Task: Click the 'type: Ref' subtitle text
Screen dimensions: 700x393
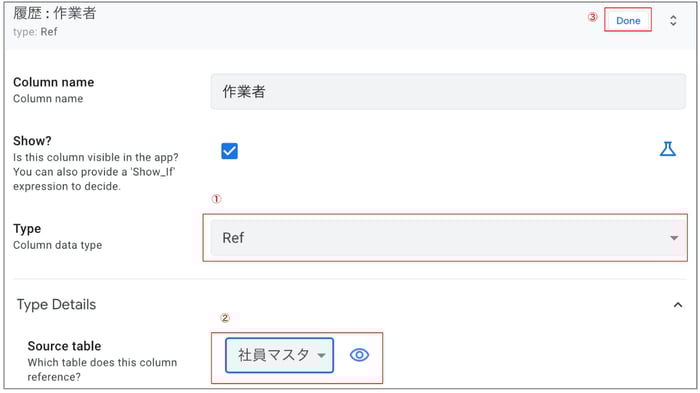Action: (35, 32)
